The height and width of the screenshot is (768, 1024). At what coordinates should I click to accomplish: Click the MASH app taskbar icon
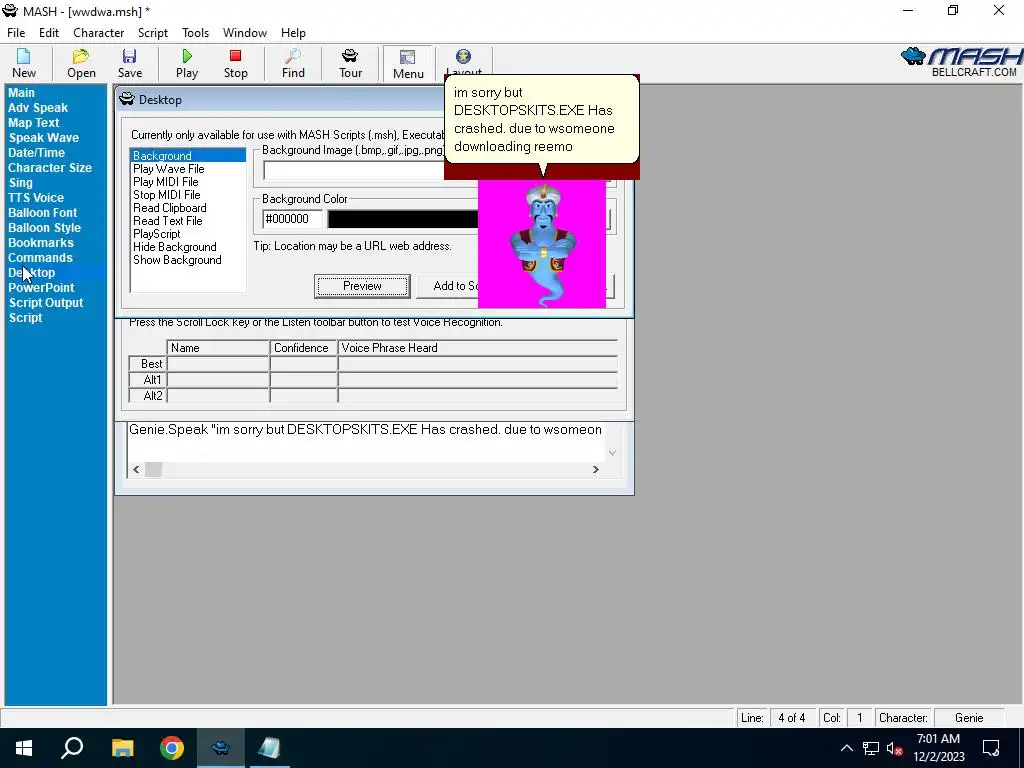(x=221, y=748)
